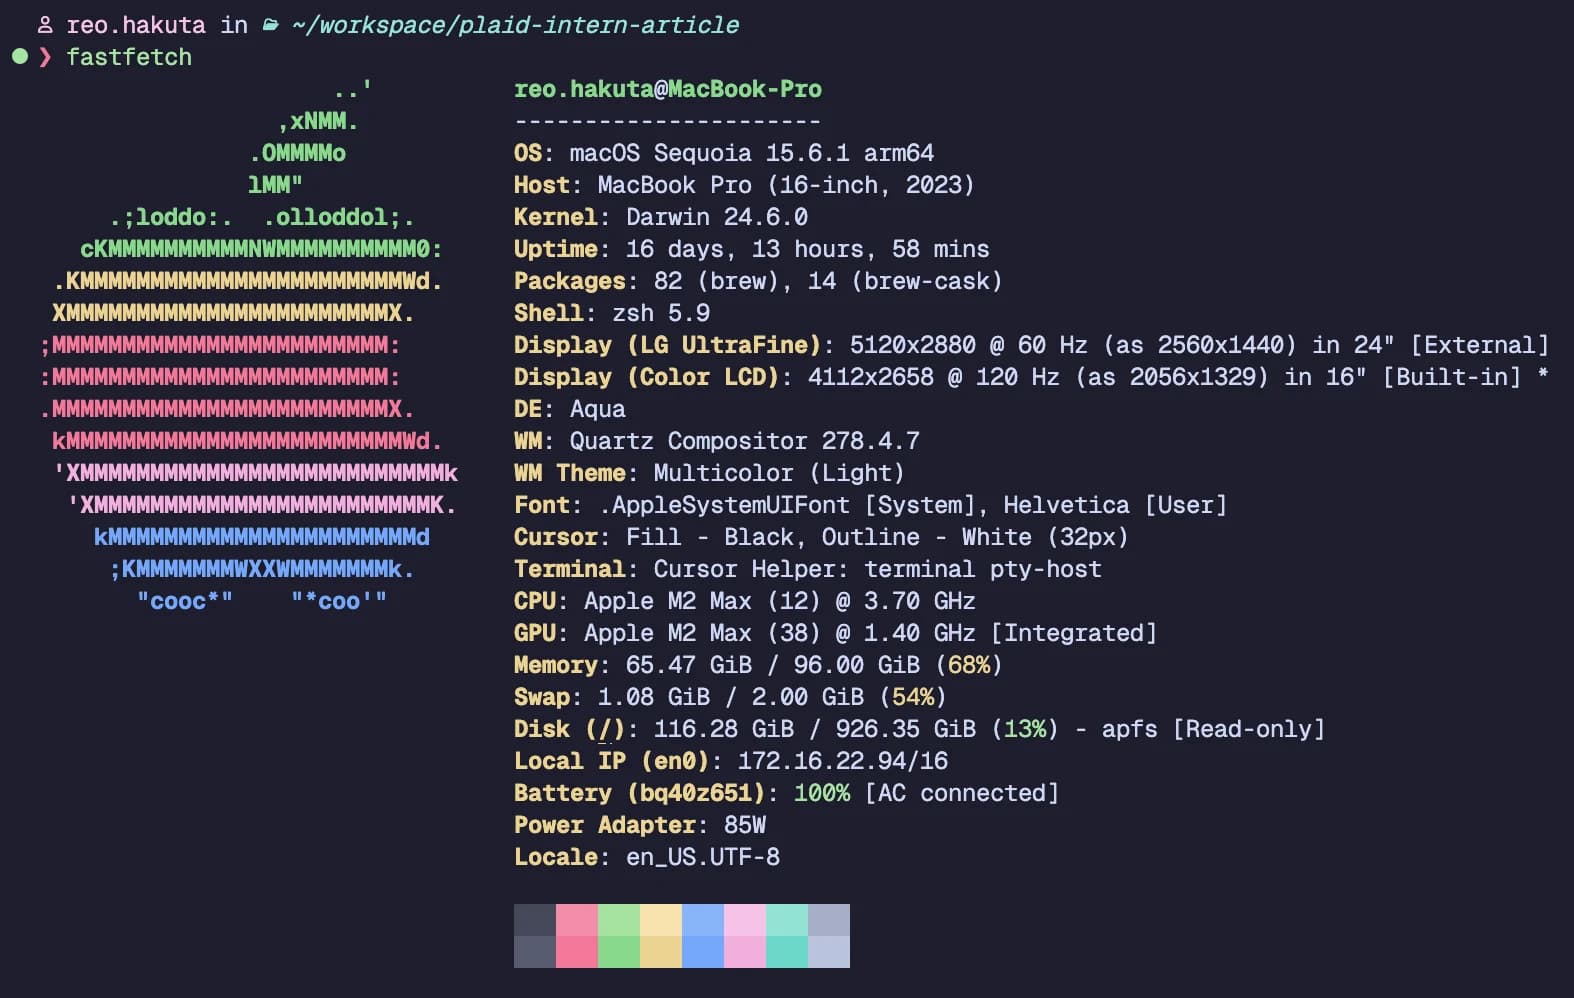Click the WM Theme value "Multicolor (Light)"
1574x998 pixels.
coord(779,473)
